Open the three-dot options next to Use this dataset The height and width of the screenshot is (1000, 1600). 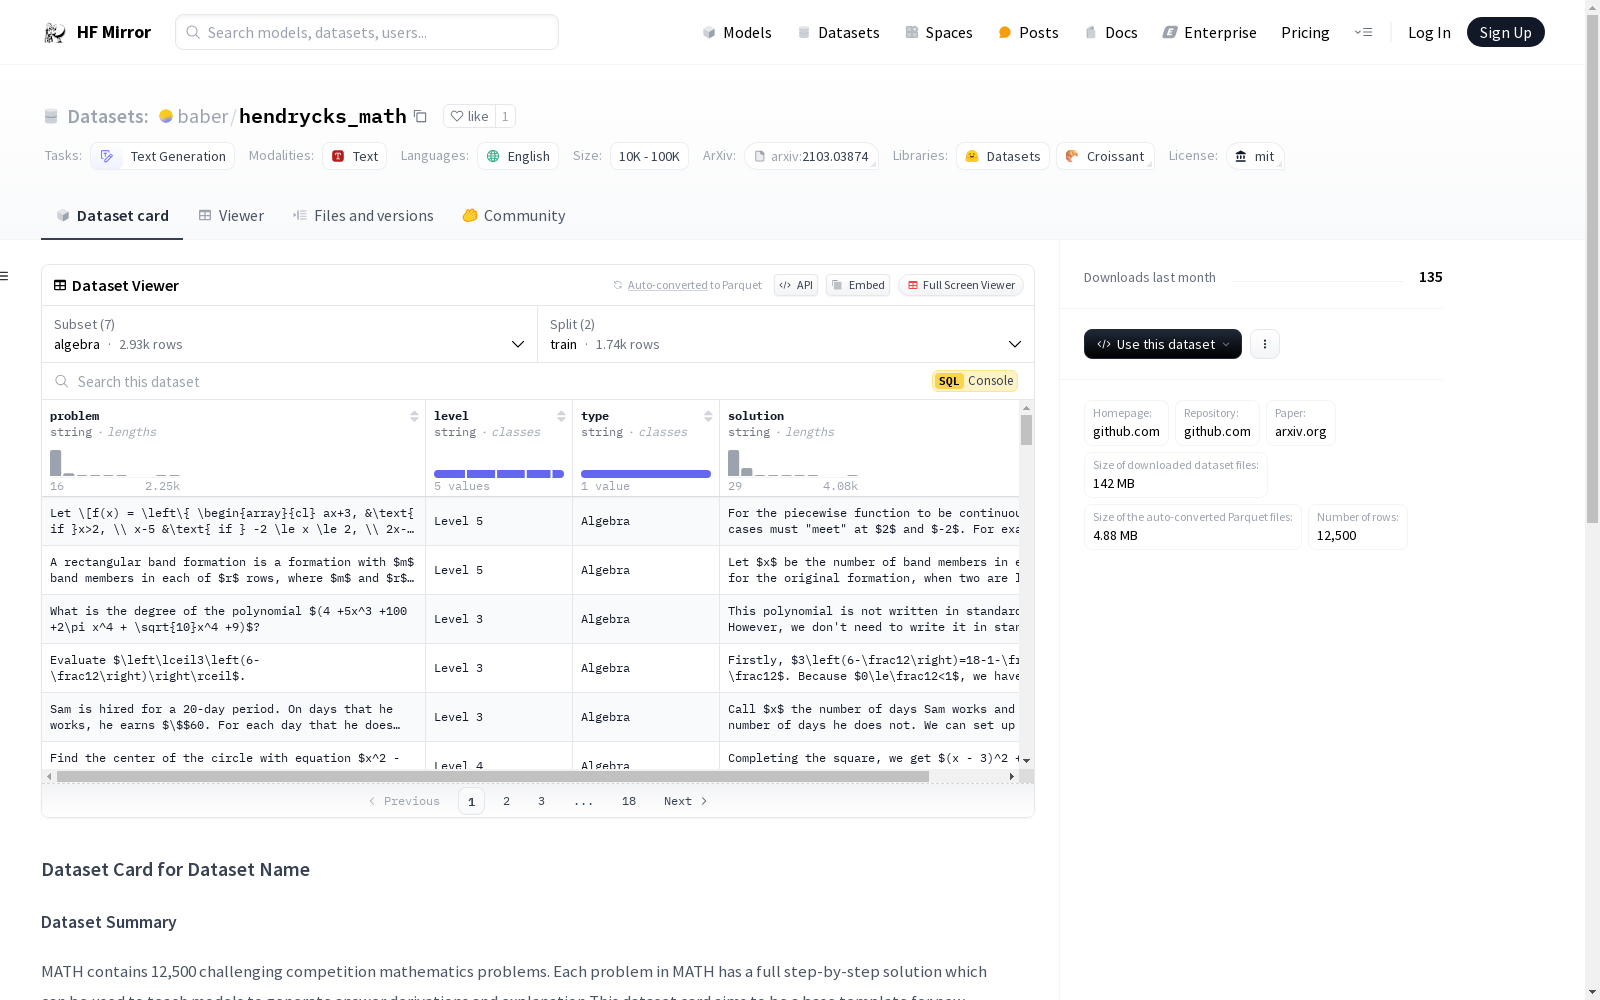click(x=1264, y=344)
